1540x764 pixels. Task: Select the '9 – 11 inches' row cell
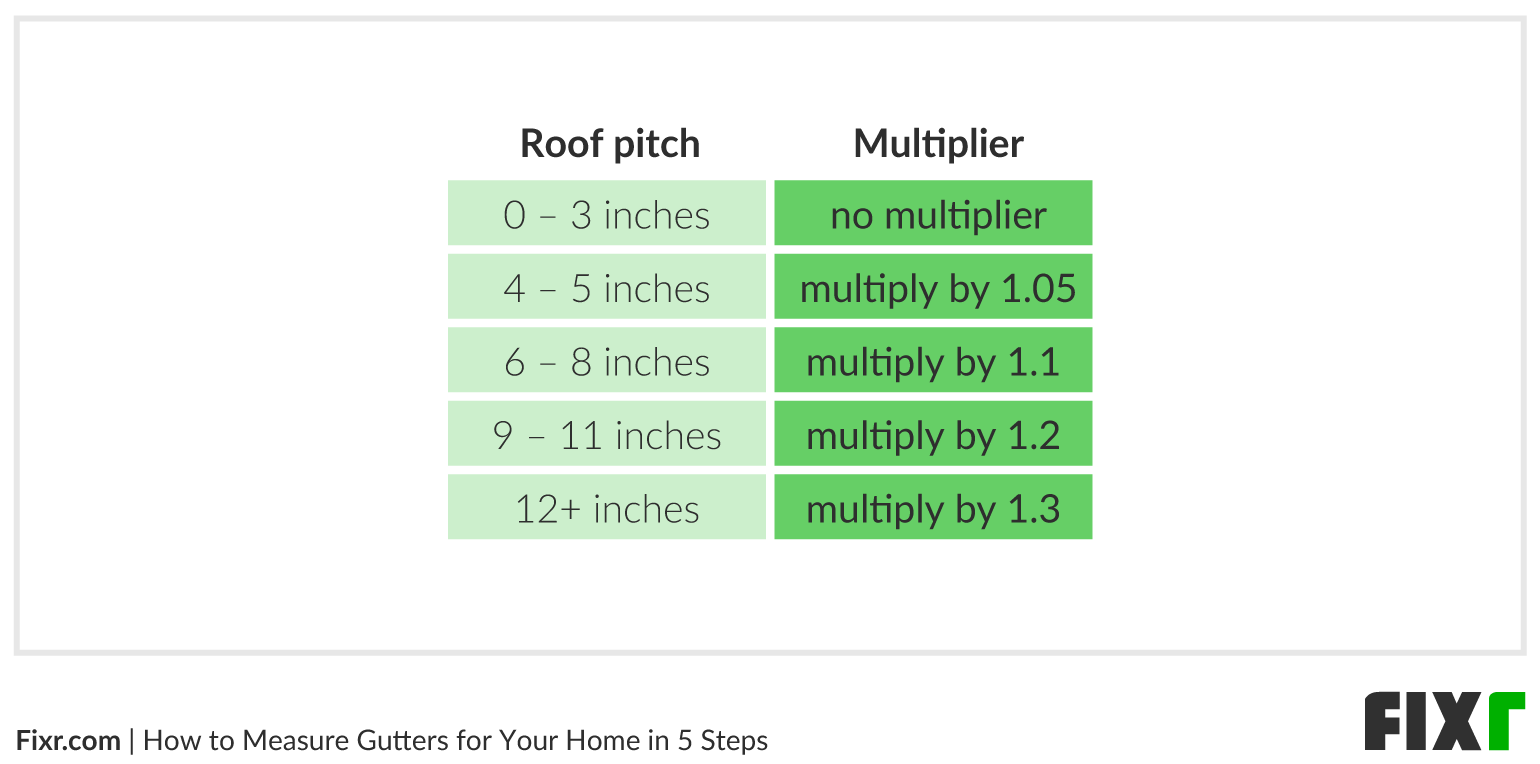607,435
